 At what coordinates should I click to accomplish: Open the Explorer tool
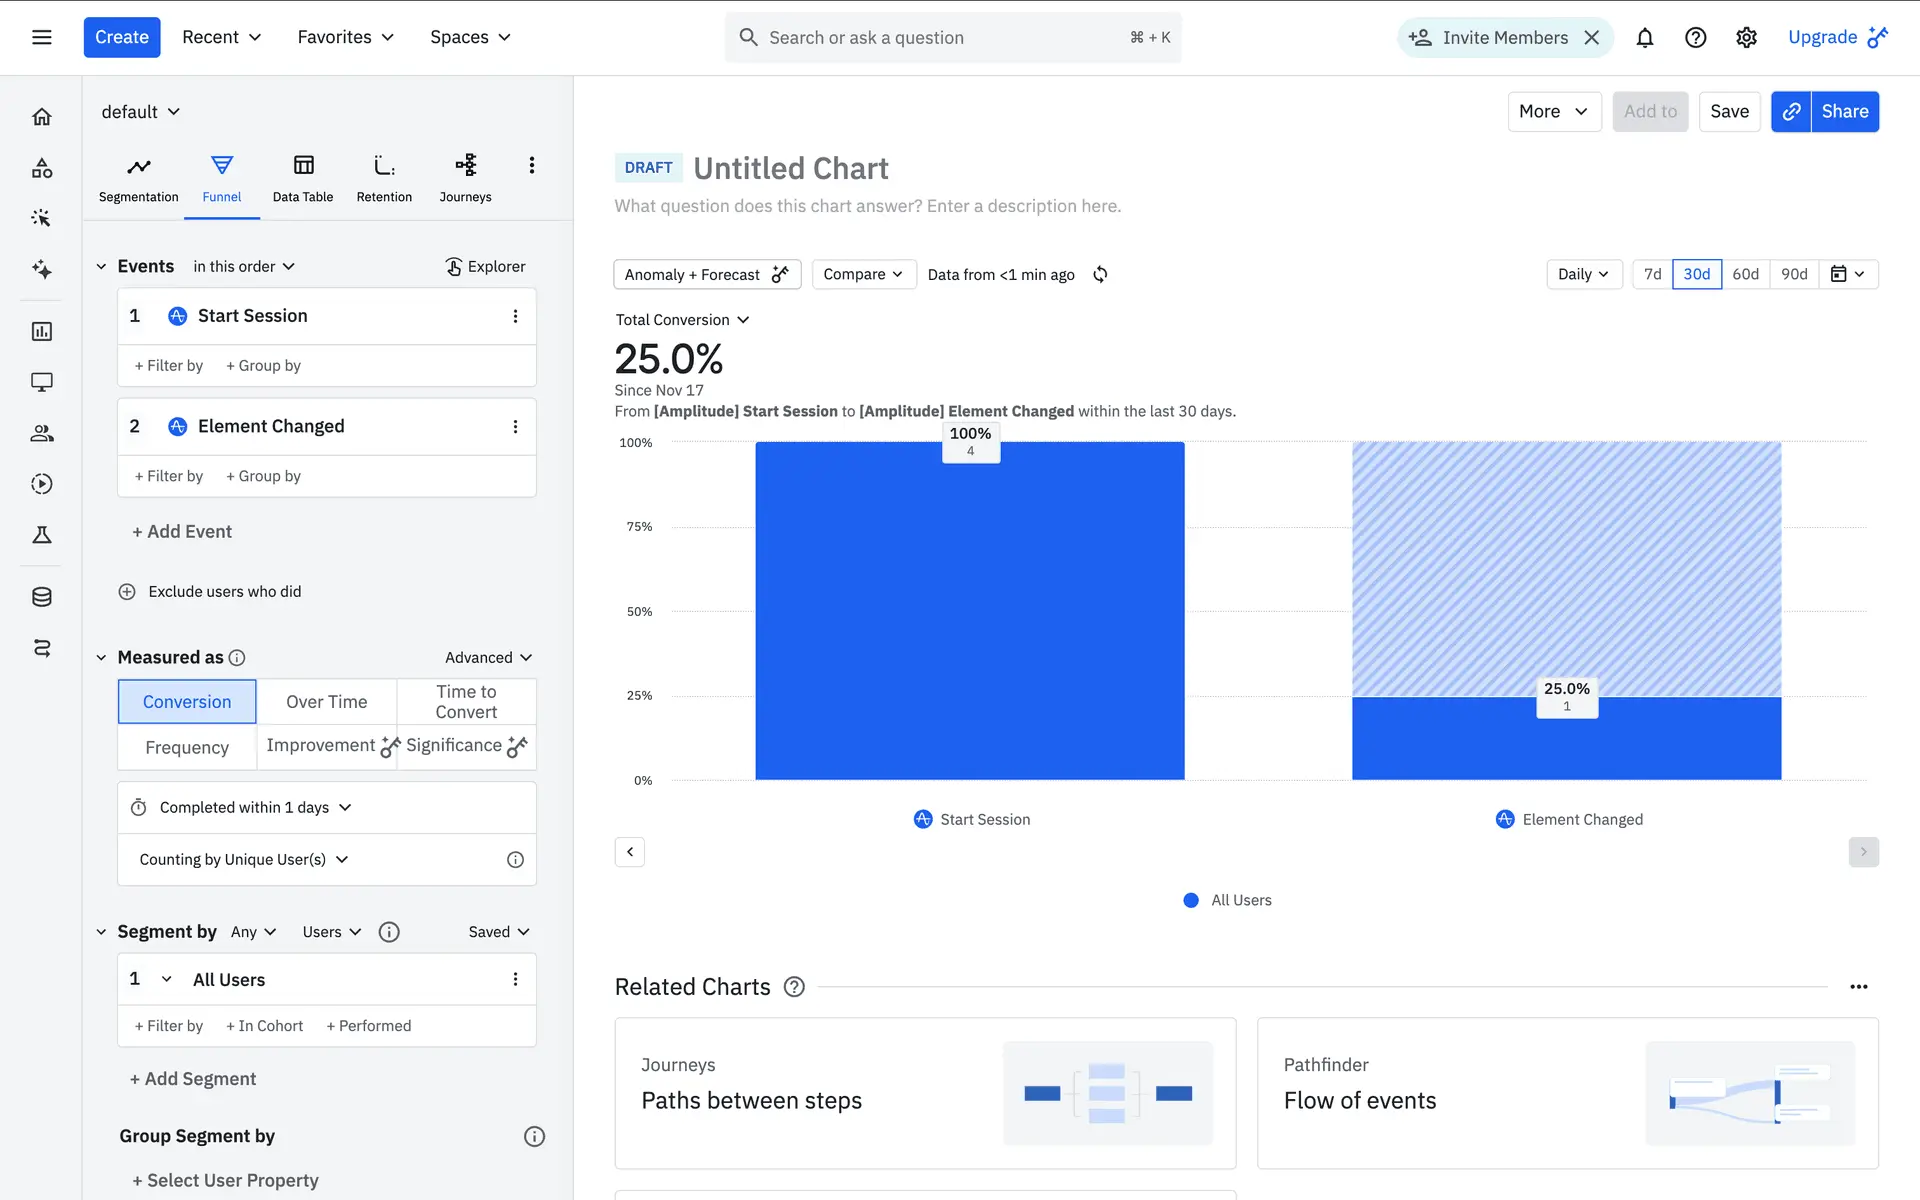[x=485, y=266]
